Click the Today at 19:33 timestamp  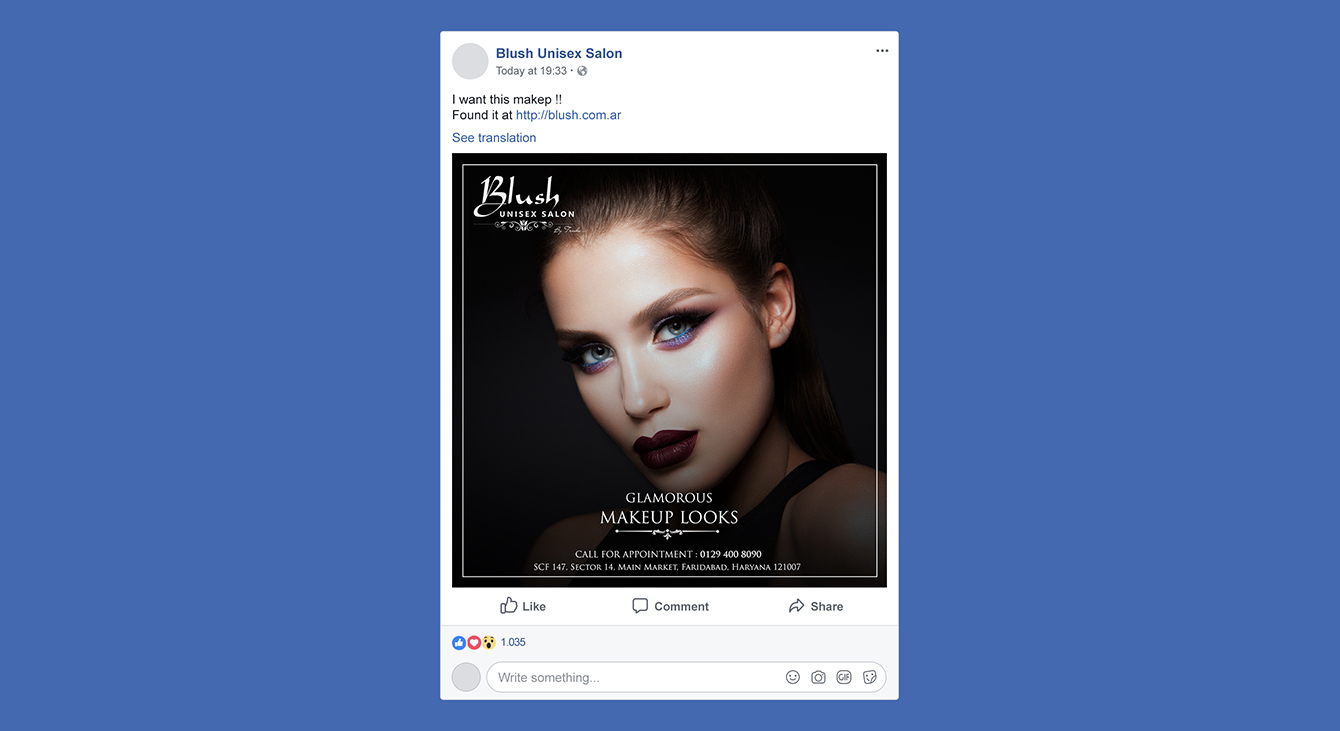531,71
